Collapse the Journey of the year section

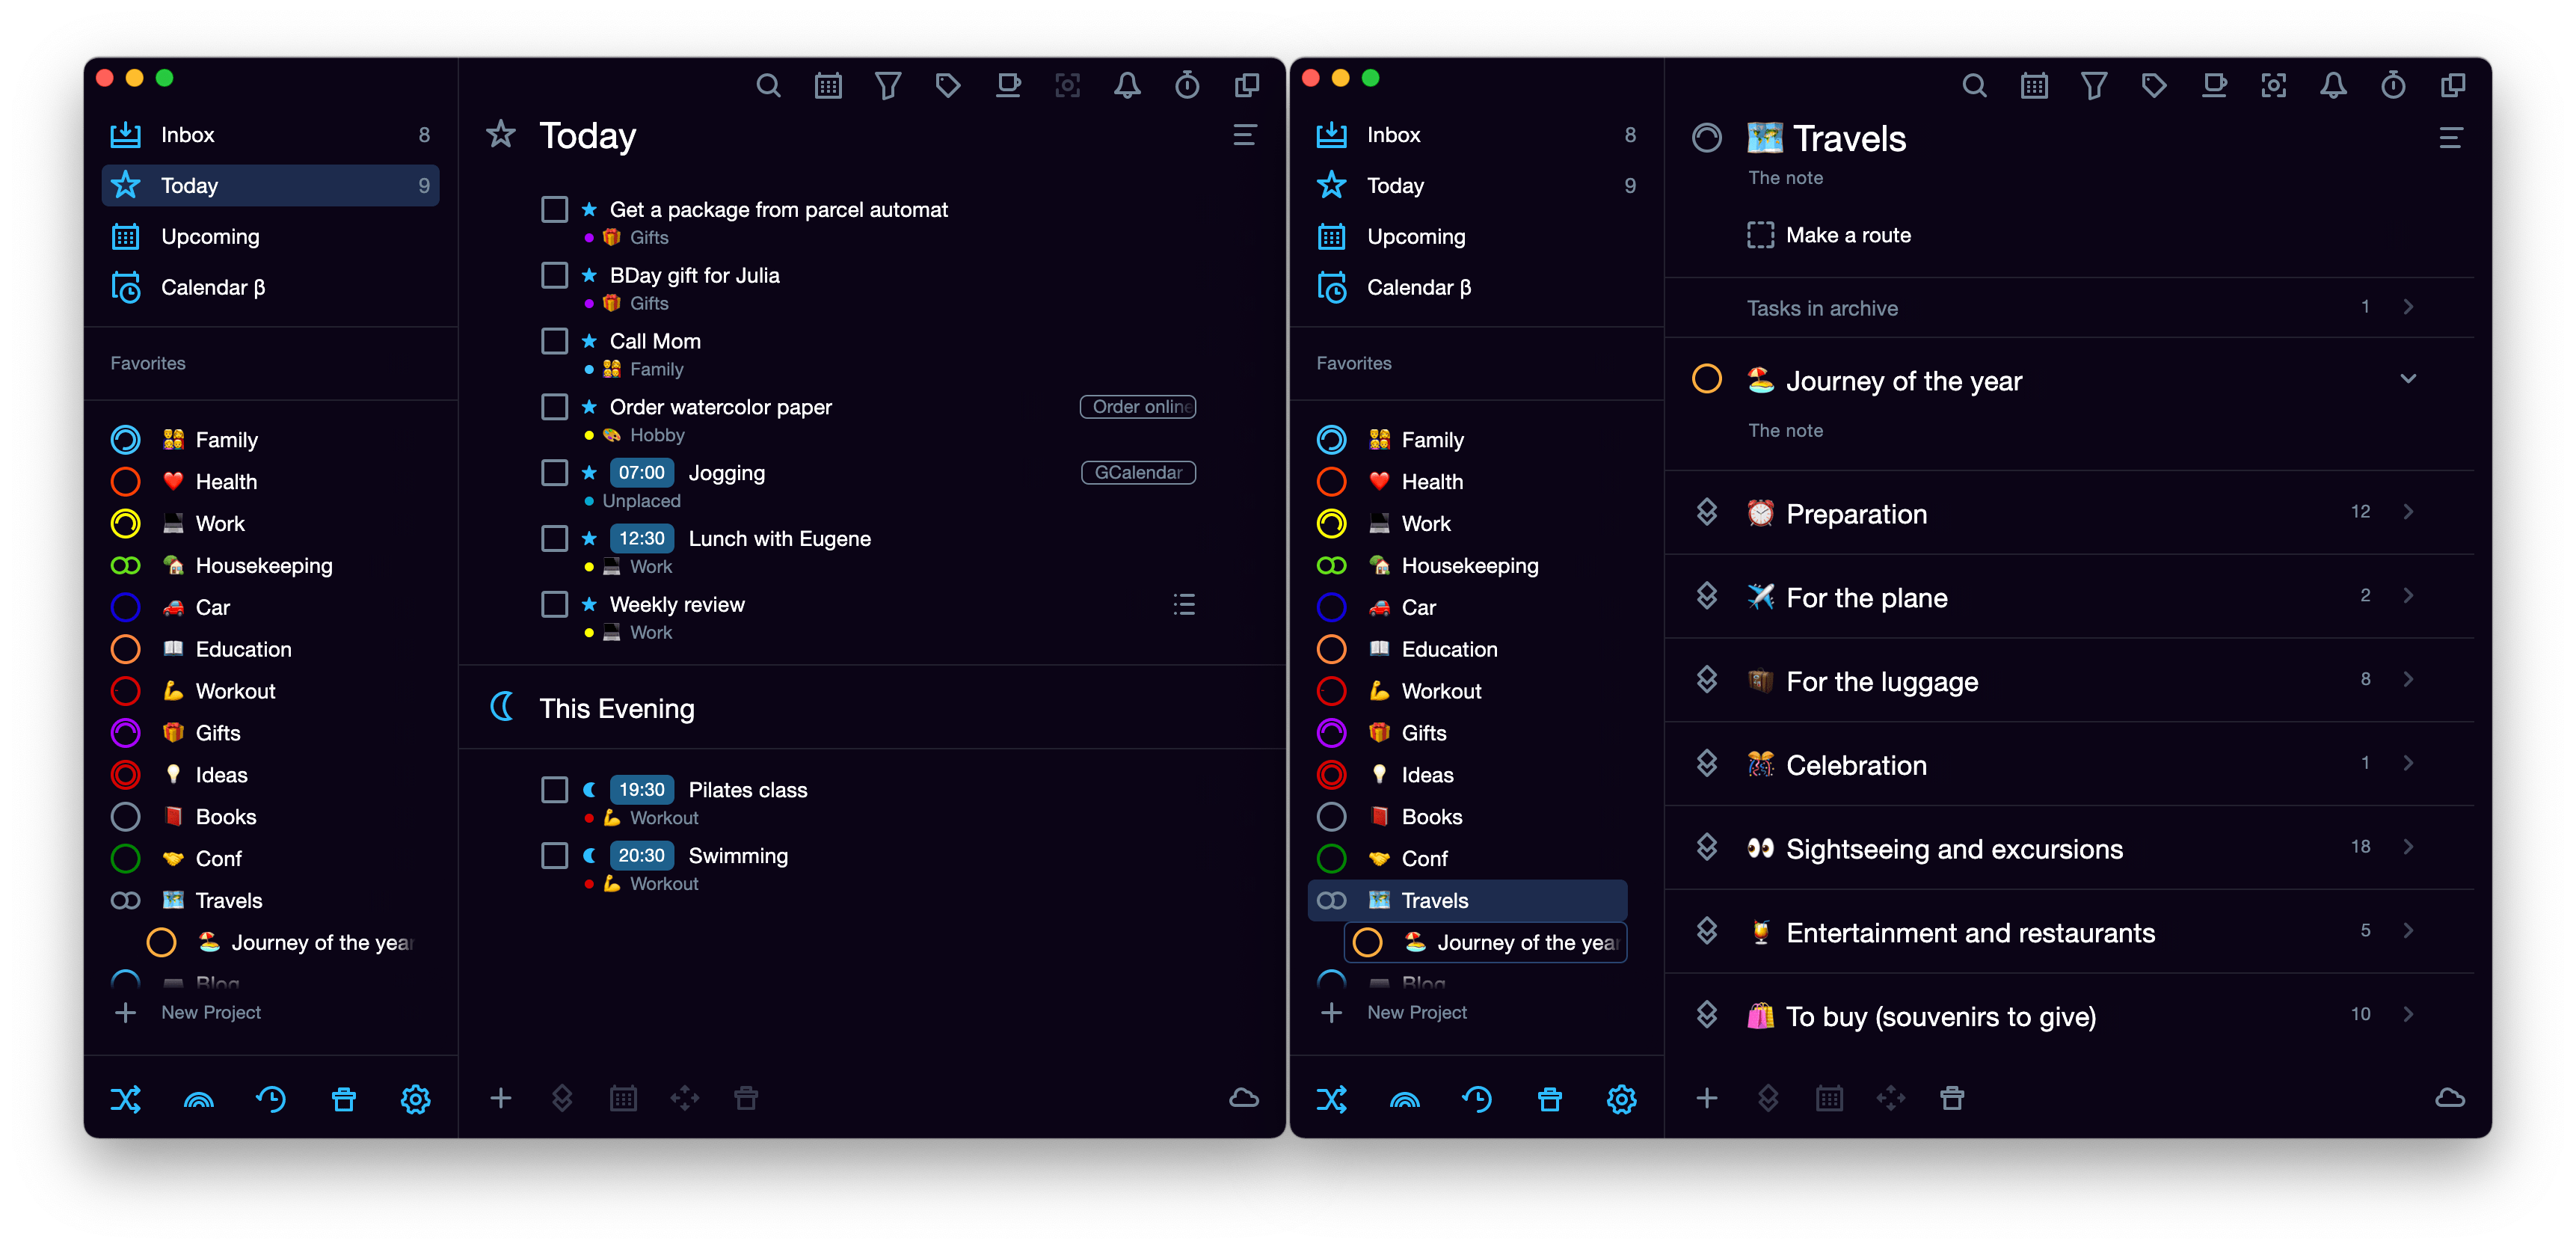click(x=2408, y=379)
